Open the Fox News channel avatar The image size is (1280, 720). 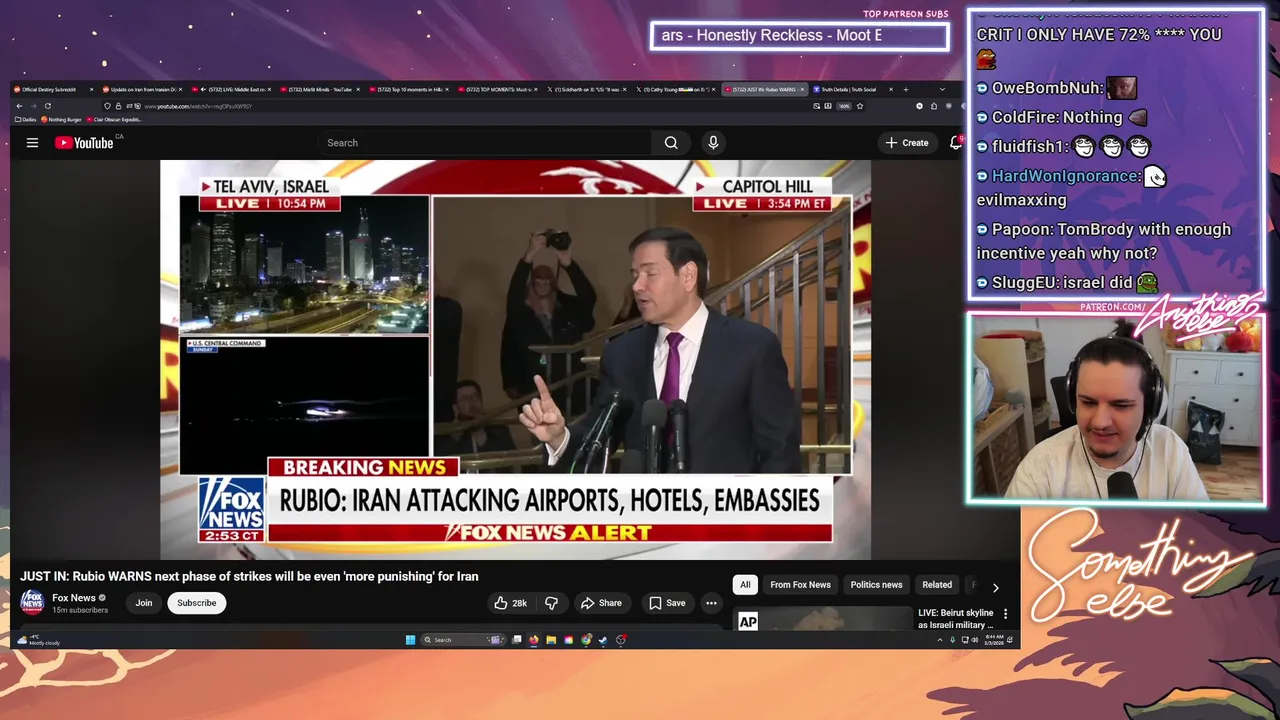click(x=32, y=602)
